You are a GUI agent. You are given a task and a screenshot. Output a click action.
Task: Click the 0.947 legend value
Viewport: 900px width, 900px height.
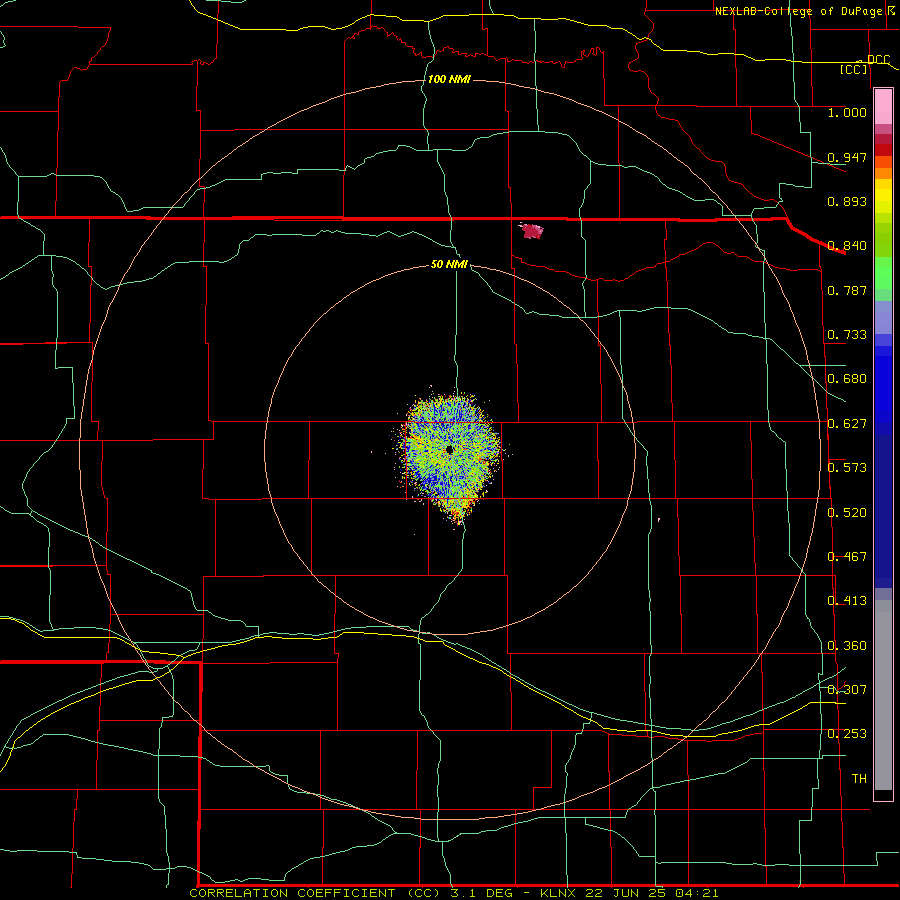point(847,157)
